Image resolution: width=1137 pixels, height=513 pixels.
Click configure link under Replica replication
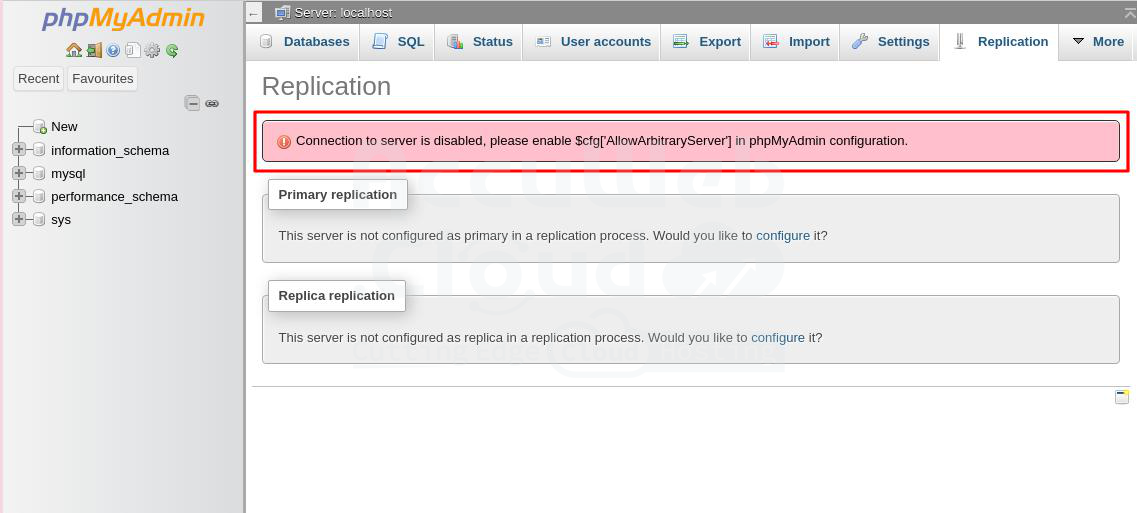pyautogui.click(x=777, y=338)
